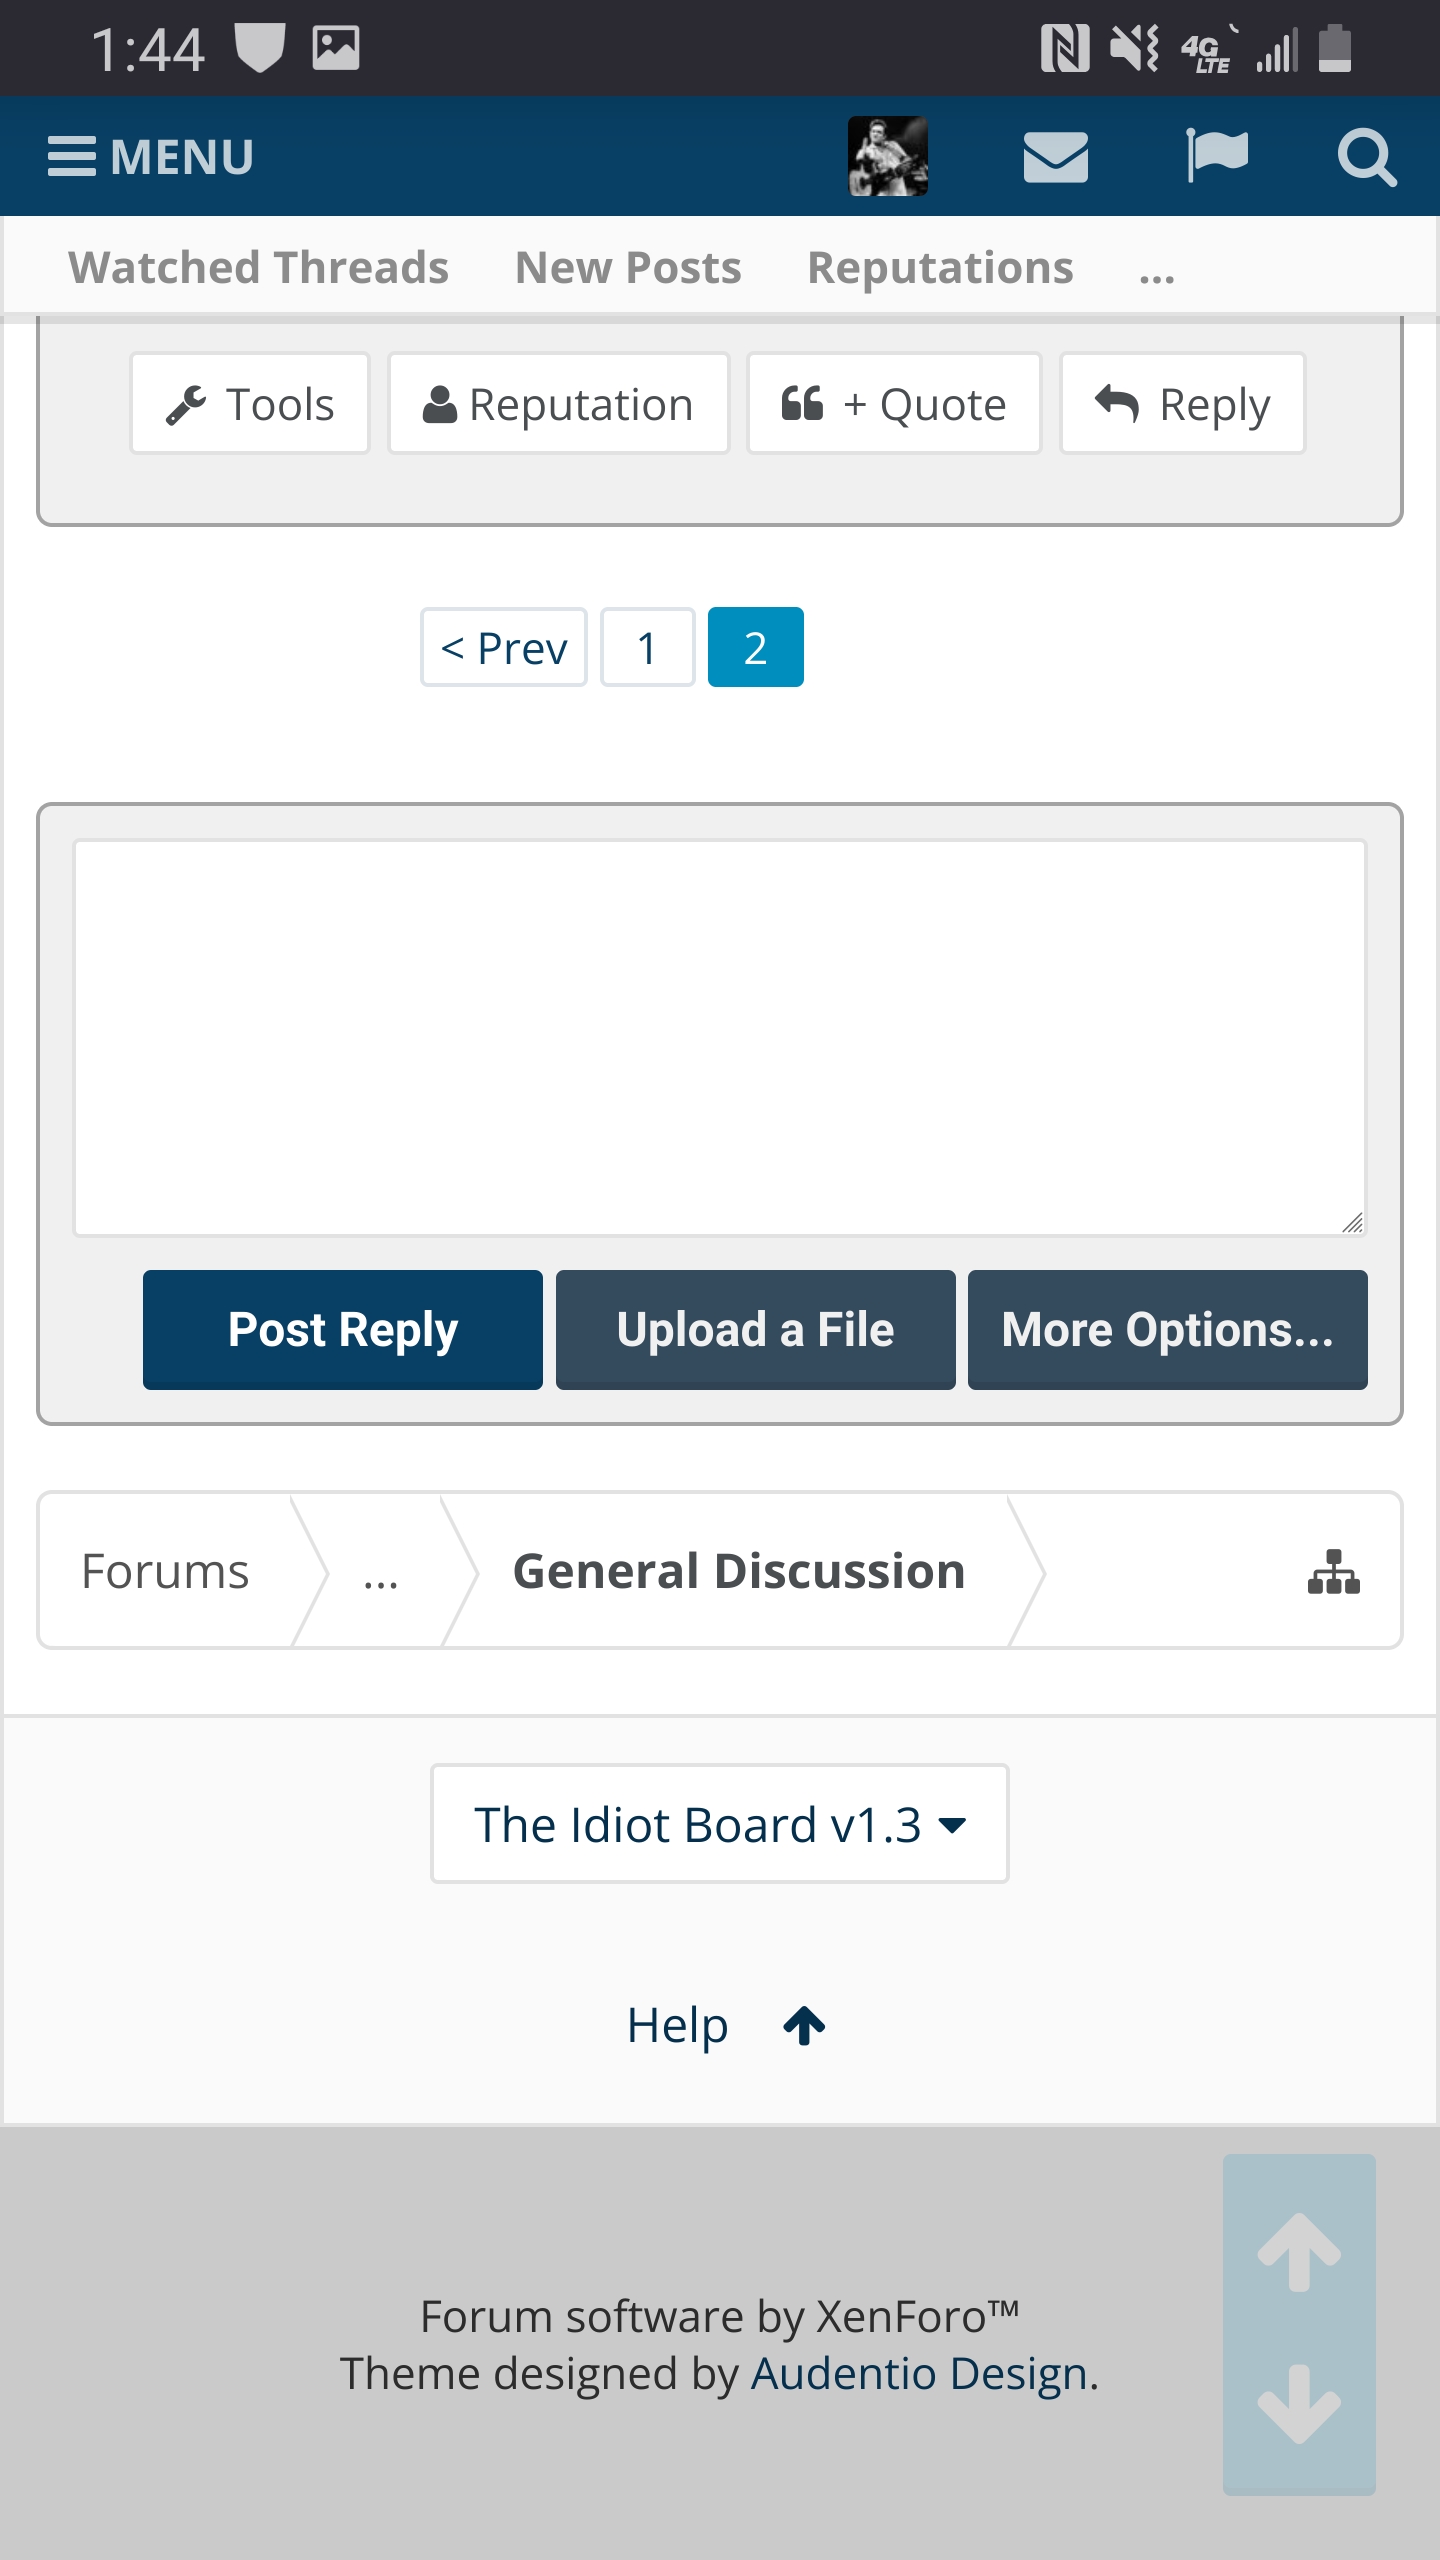
Task: Open the inbox envelope icon
Action: click(1055, 157)
